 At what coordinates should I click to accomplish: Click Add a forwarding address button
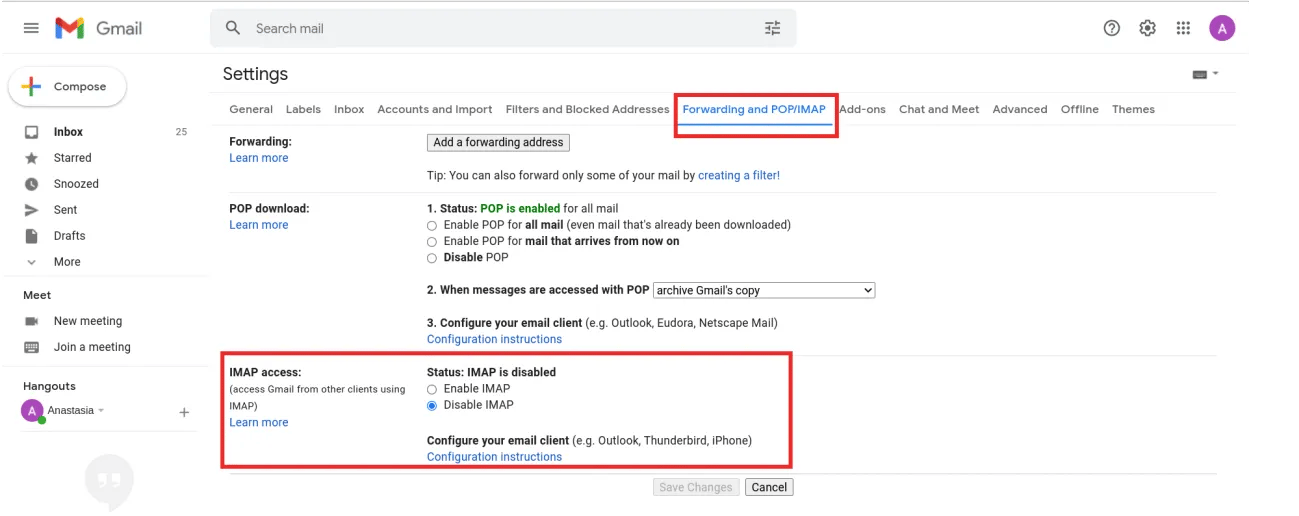(499, 142)
